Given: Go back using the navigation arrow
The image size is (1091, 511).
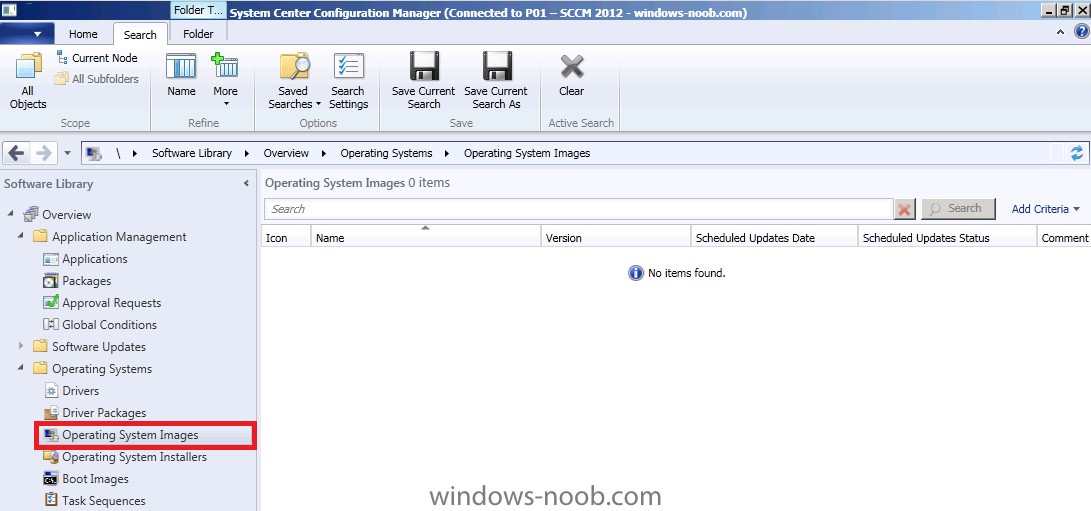Looking at the screenshot, I should pyautogui.click(x=18, y=153).
